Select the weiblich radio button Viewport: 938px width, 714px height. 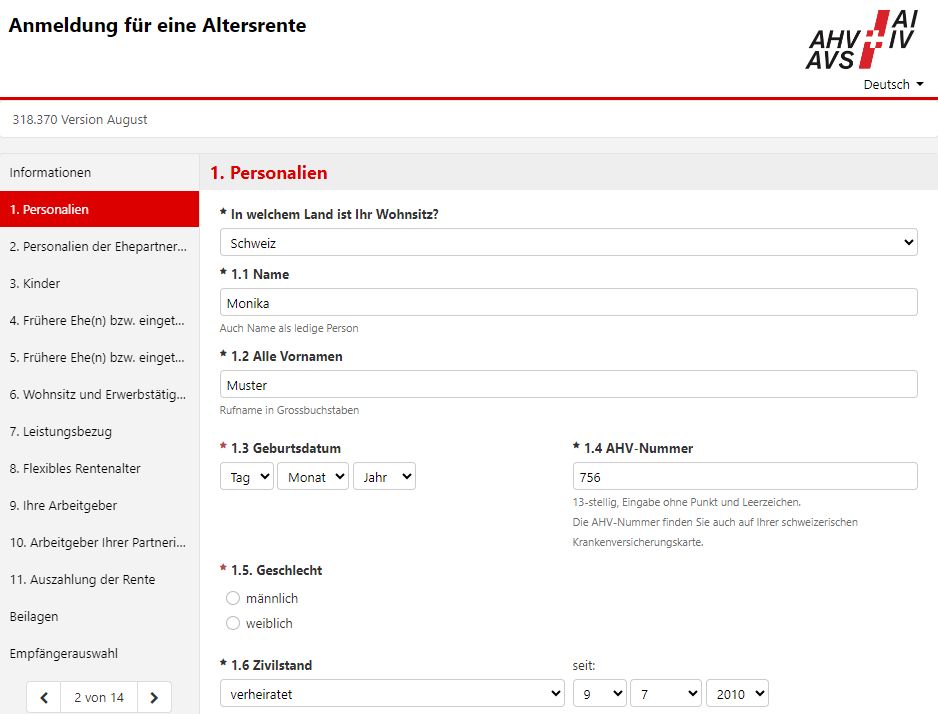pos(233,623)
